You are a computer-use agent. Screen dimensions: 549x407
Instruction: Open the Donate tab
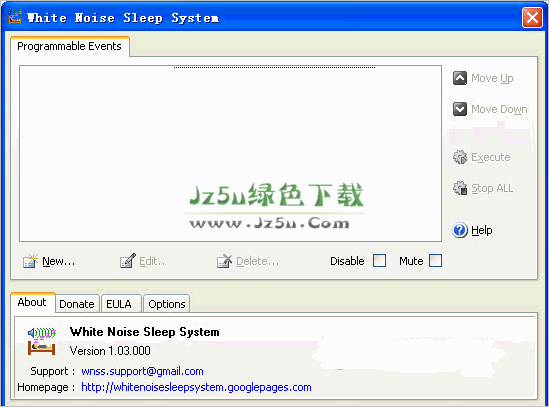point(77,304)
